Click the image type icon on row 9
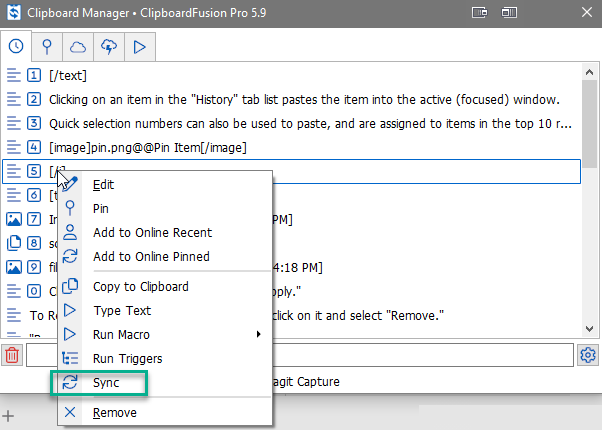This screenshot has width=602, height=430. tap(14, 267)
